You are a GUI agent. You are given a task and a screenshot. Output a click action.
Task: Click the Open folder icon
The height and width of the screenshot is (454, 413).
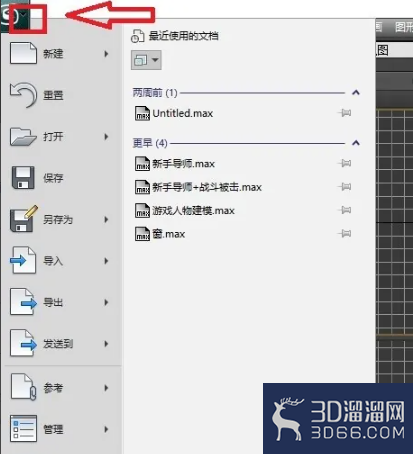tap(23, 136)
